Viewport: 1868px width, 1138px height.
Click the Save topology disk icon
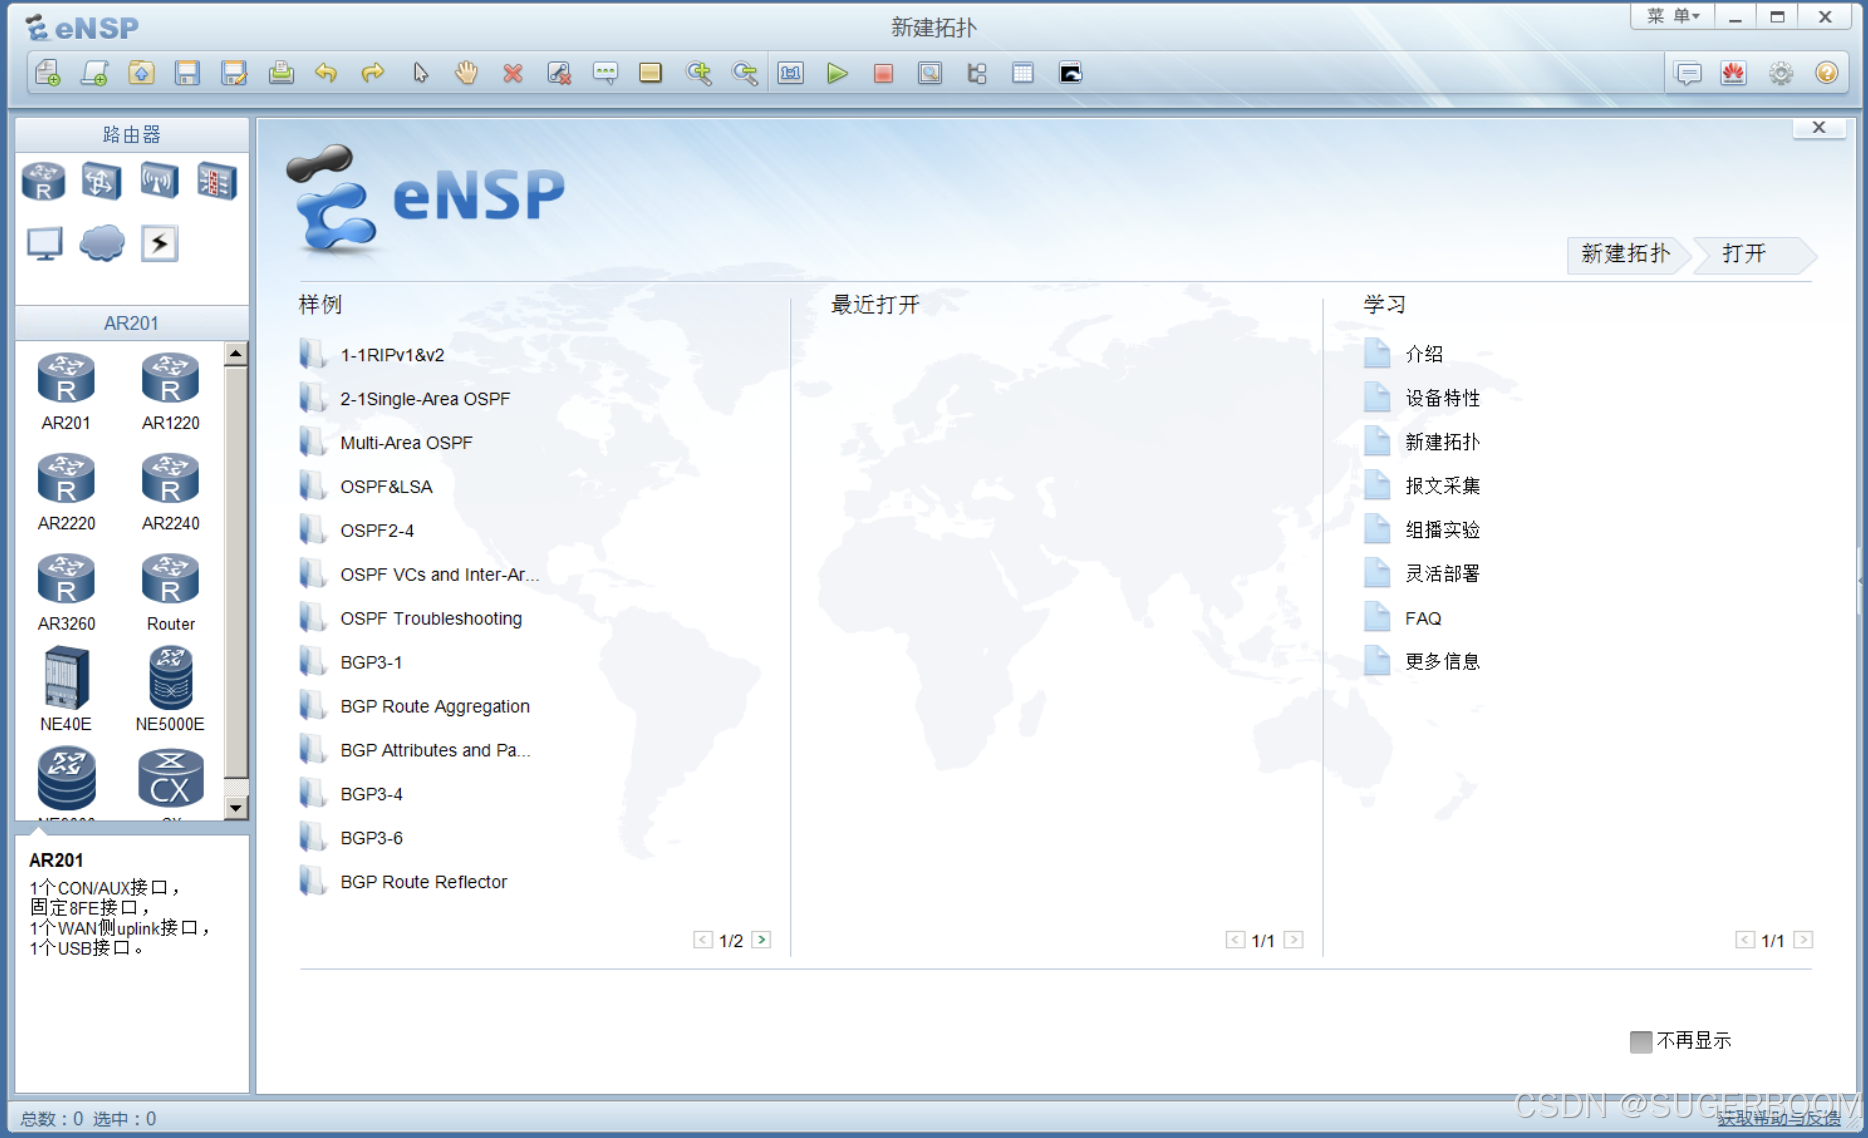(187, 73)
